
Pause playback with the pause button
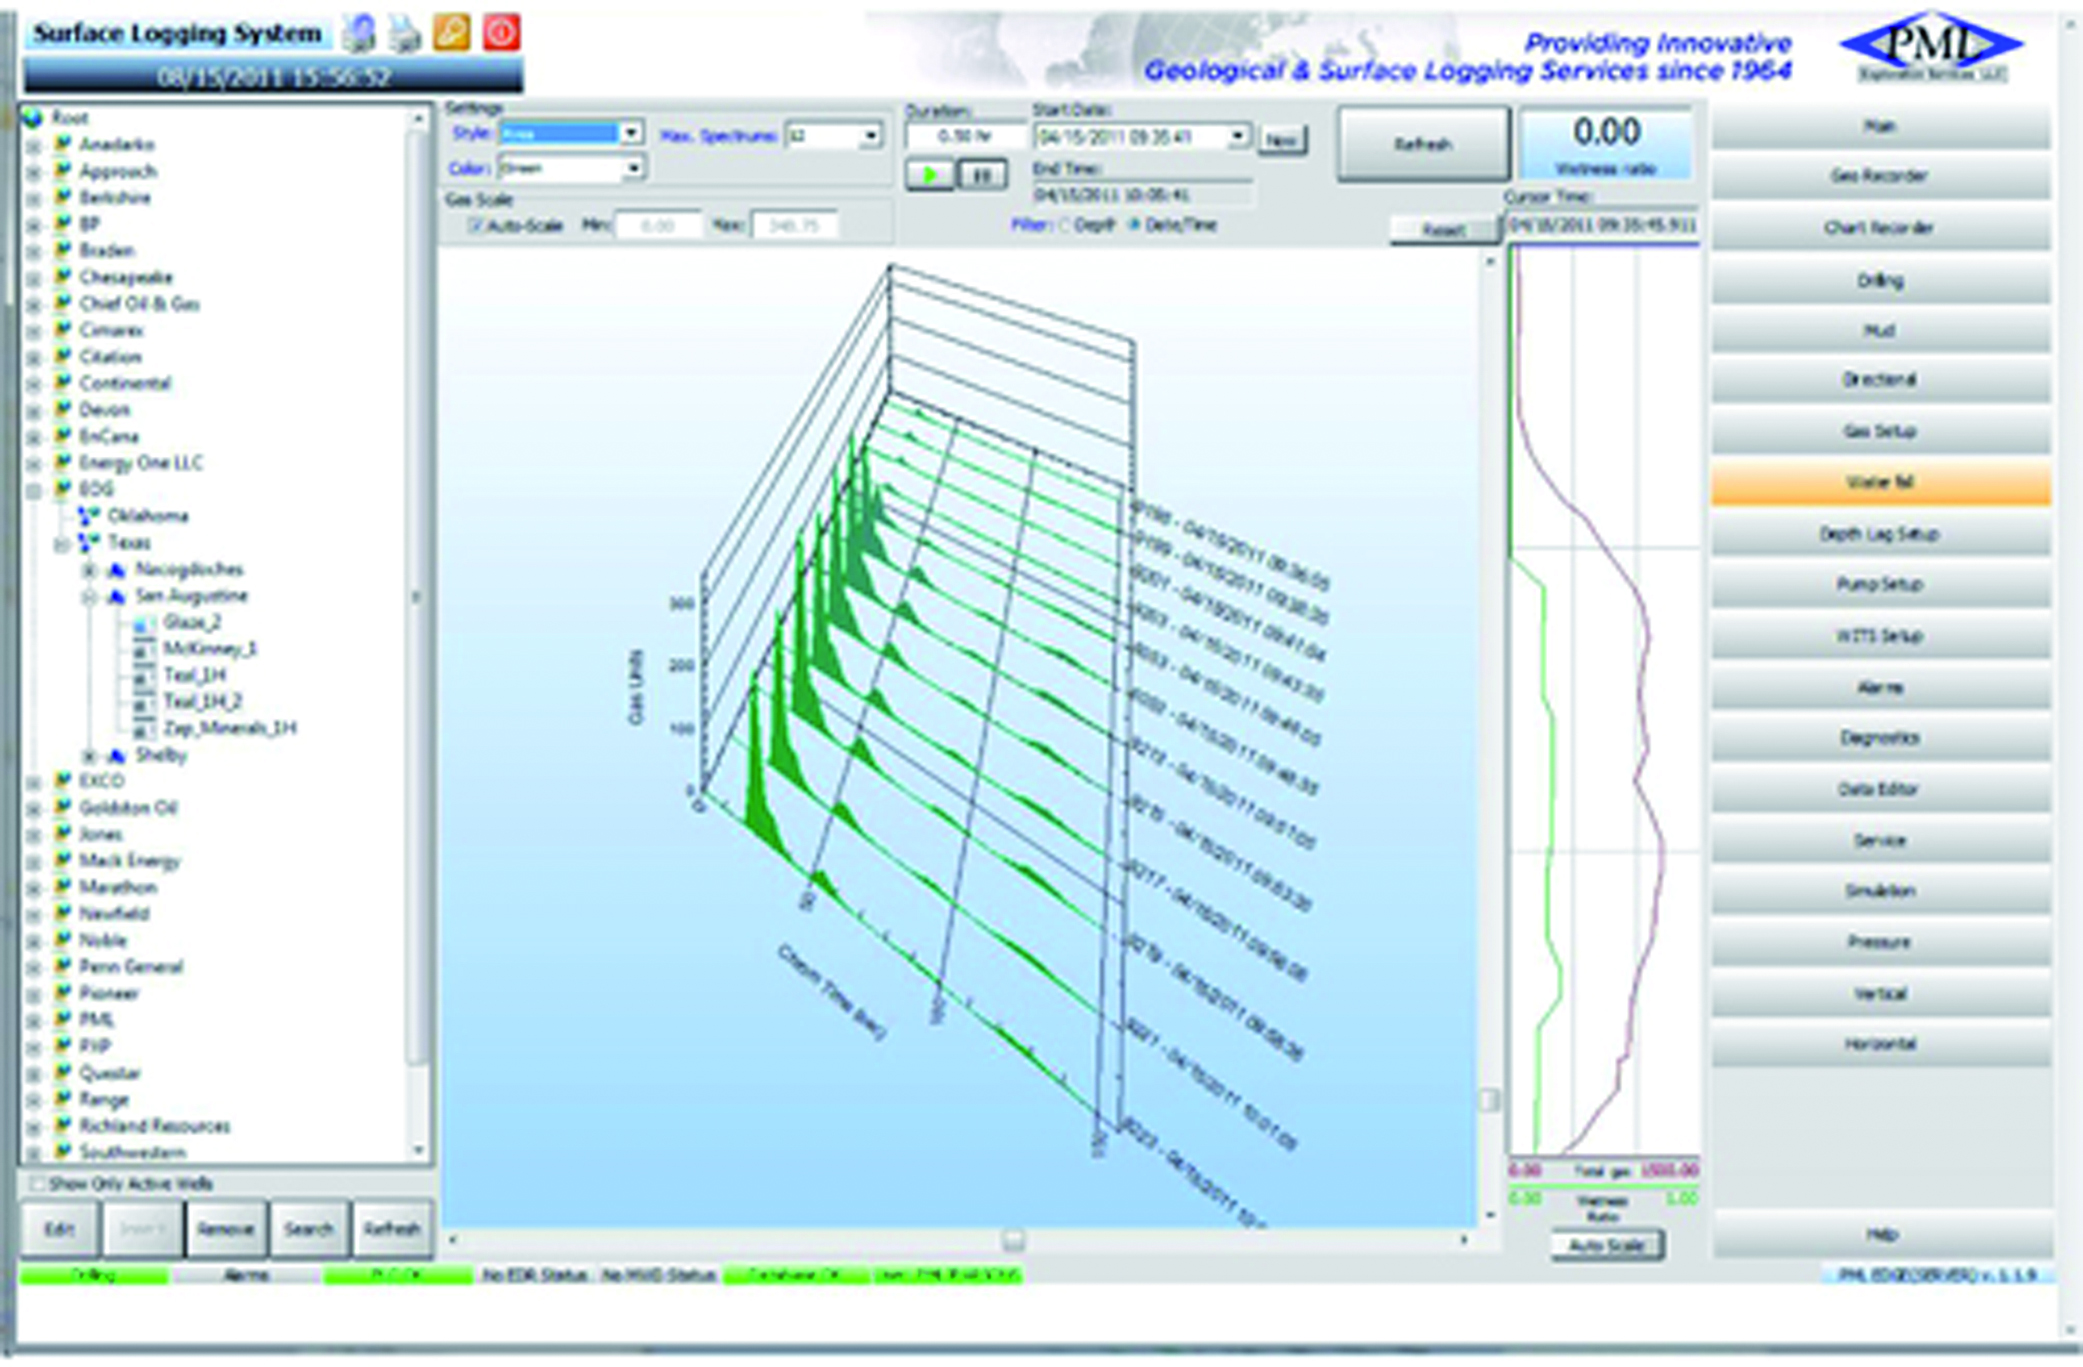(x=982, y=176)
